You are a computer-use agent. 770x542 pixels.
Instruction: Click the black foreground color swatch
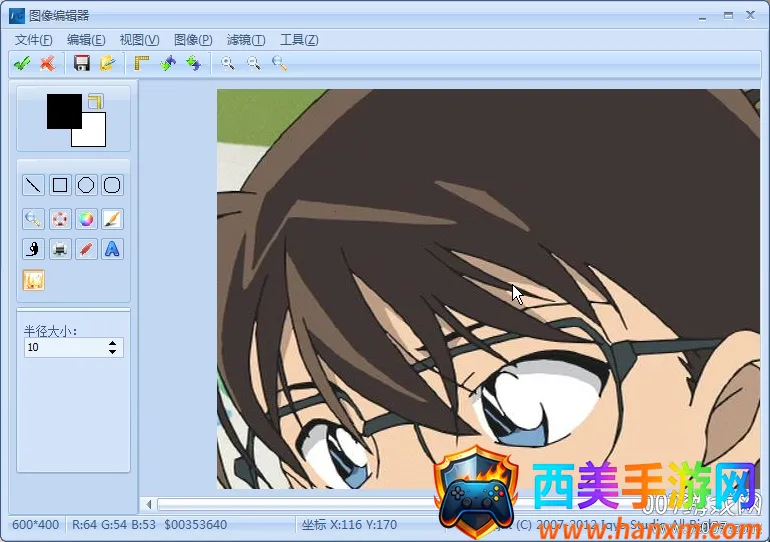tap(62, 109)
